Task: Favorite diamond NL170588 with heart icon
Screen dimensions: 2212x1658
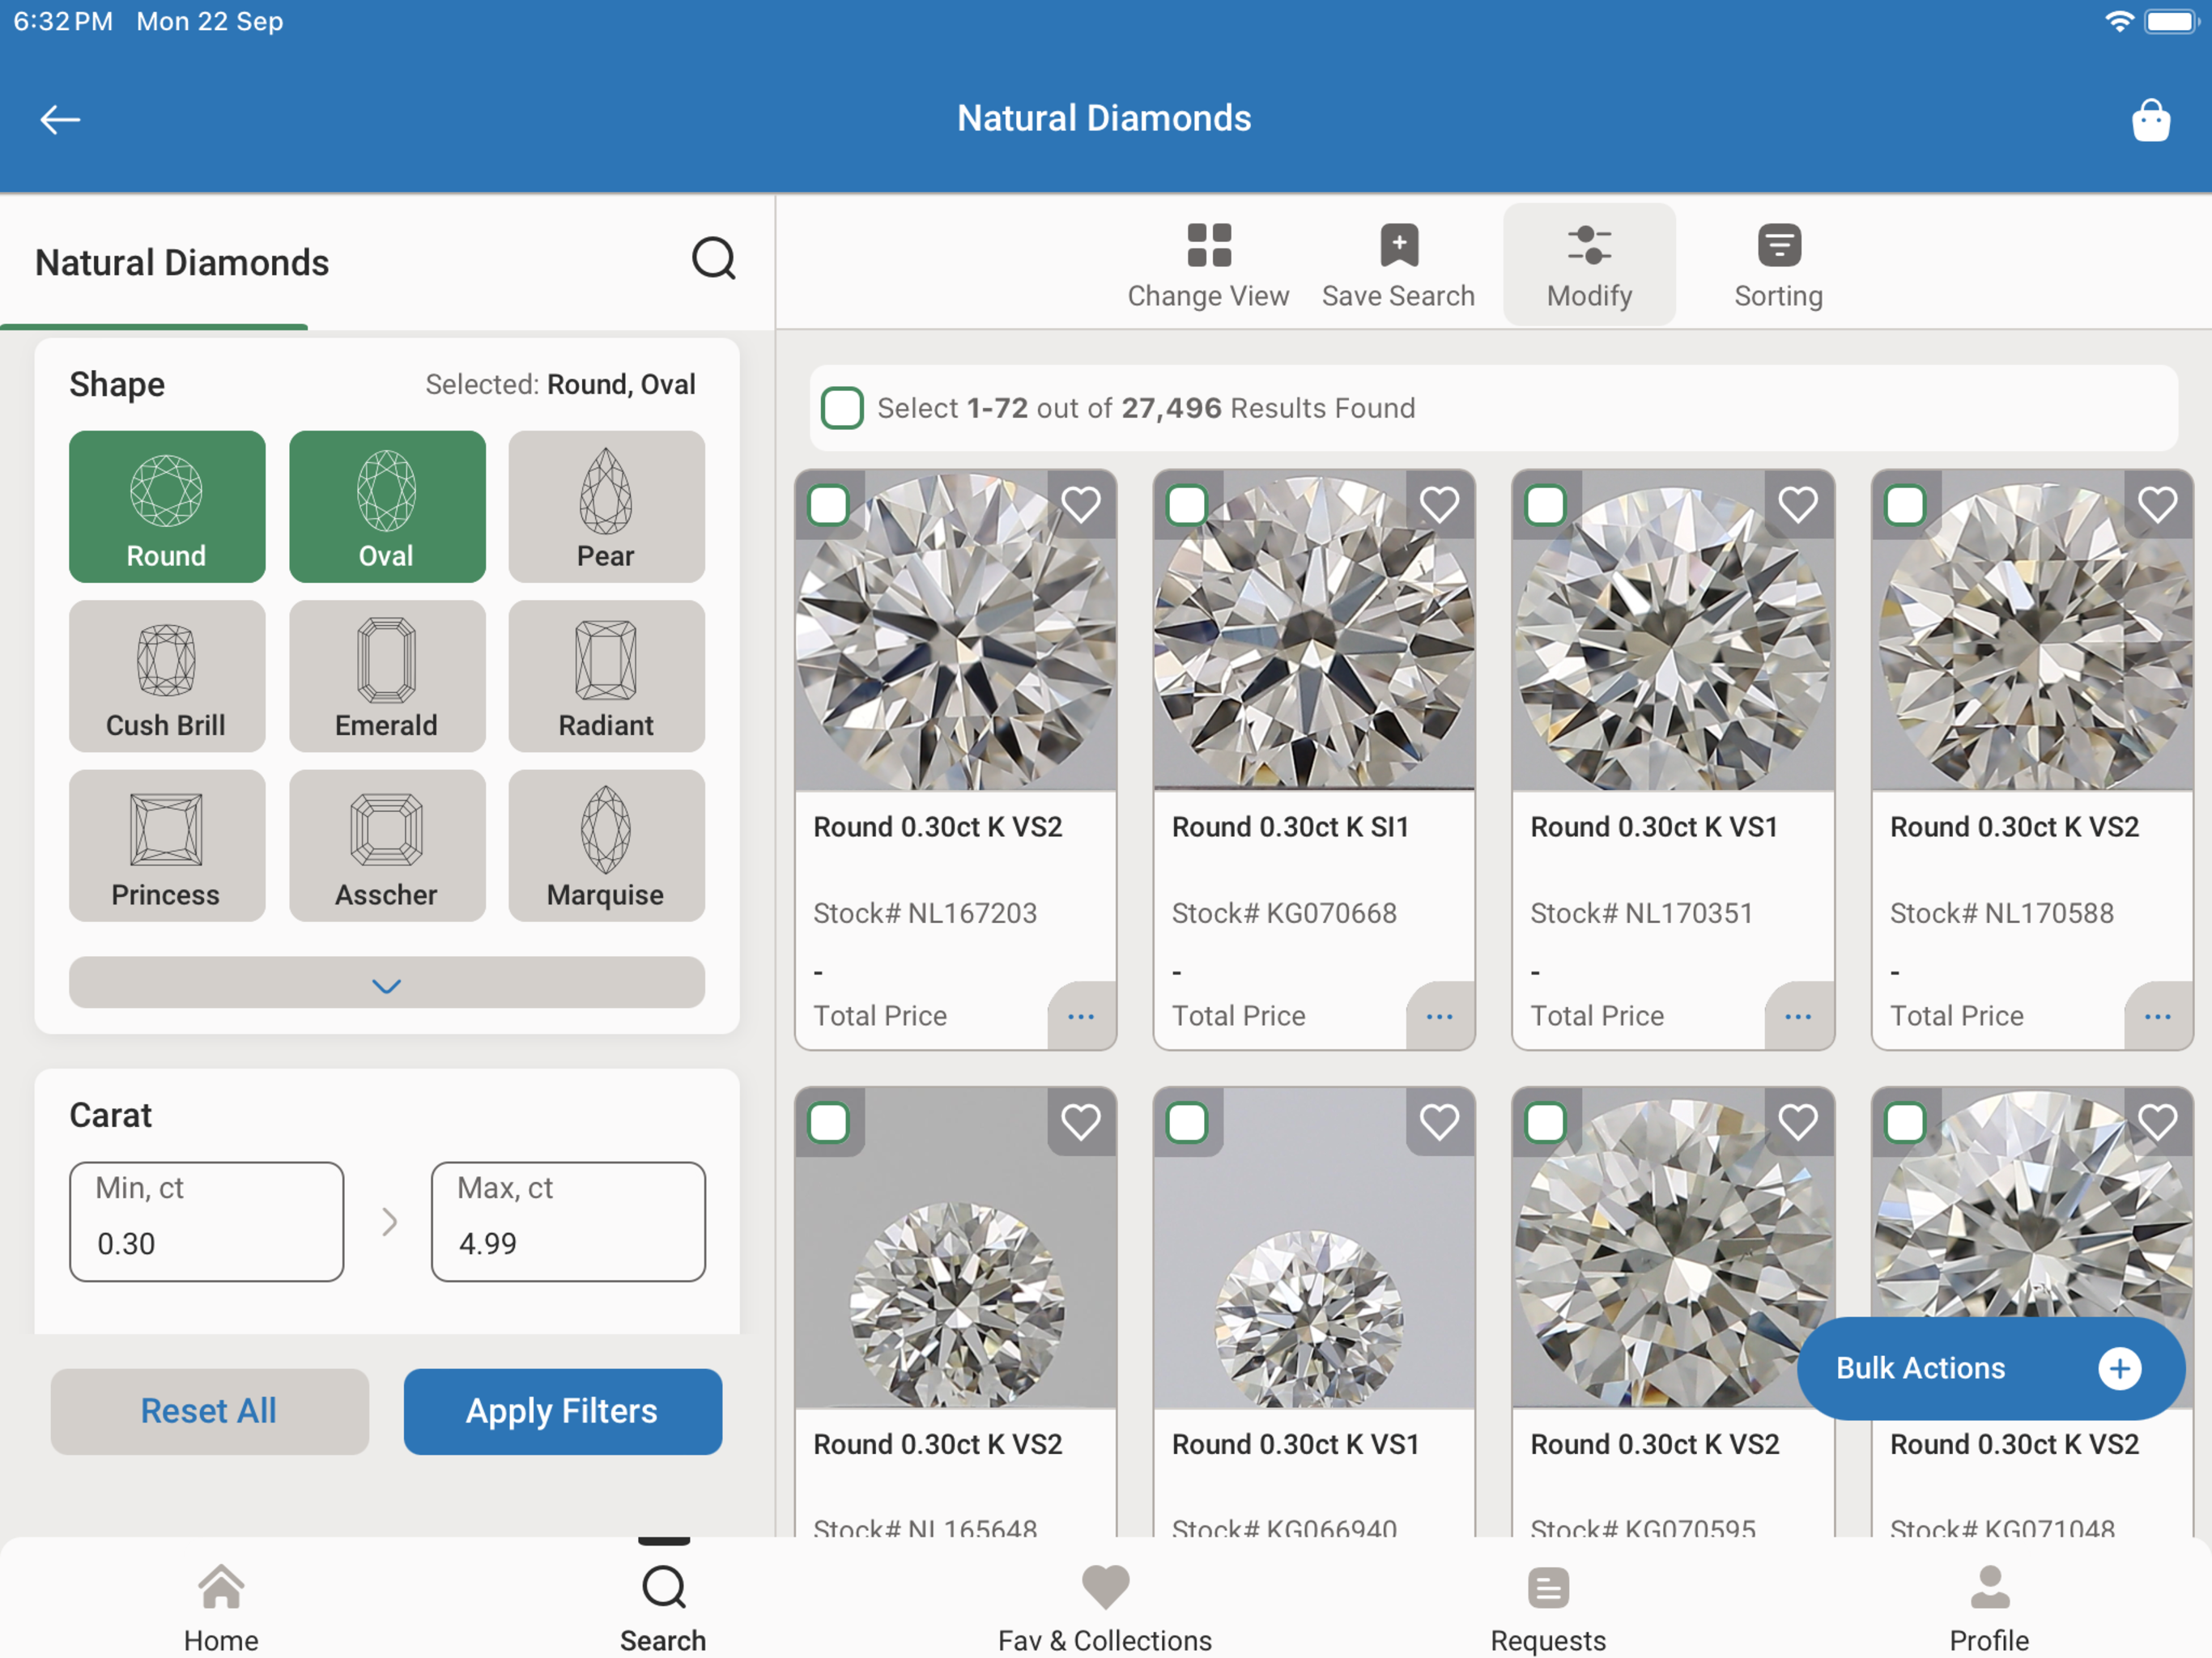Action: click(2158, 505)
